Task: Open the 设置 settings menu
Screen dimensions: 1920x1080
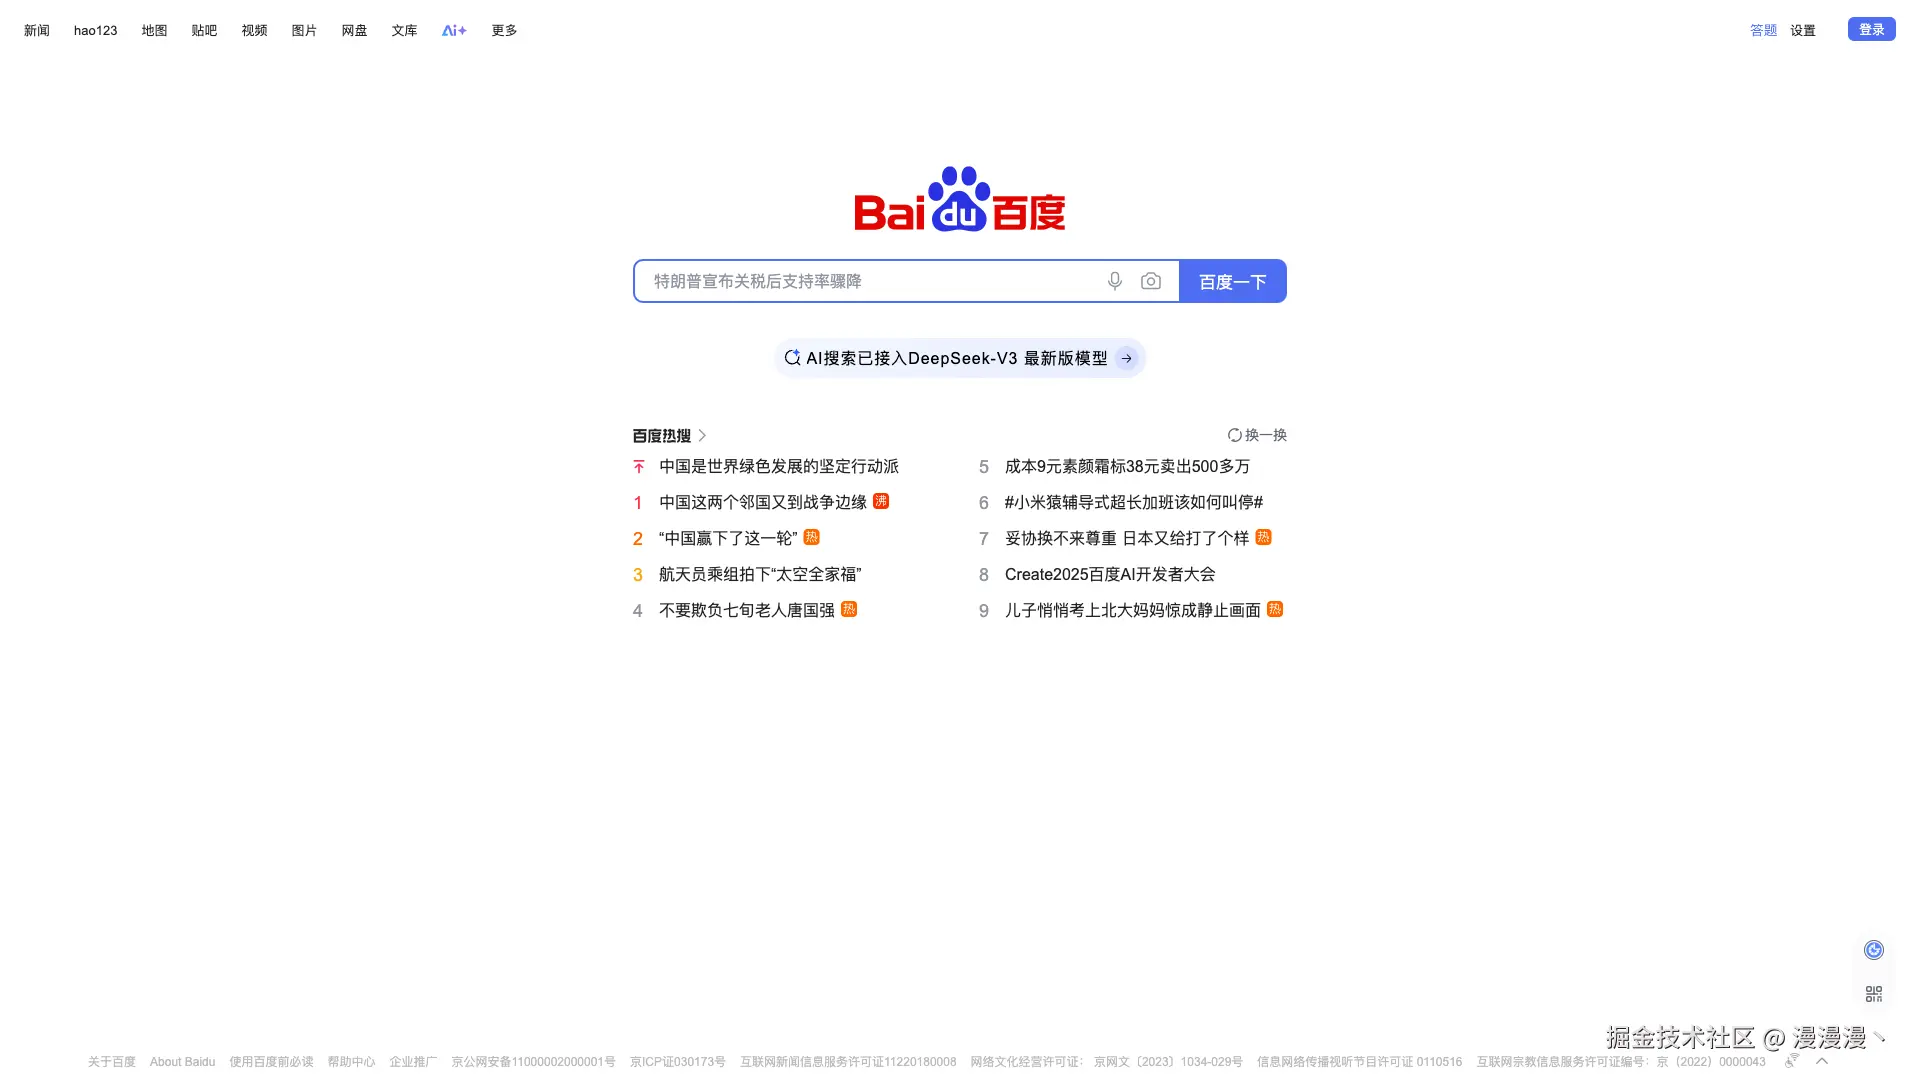Action: pyautogui.click(x=1802, y=31)
